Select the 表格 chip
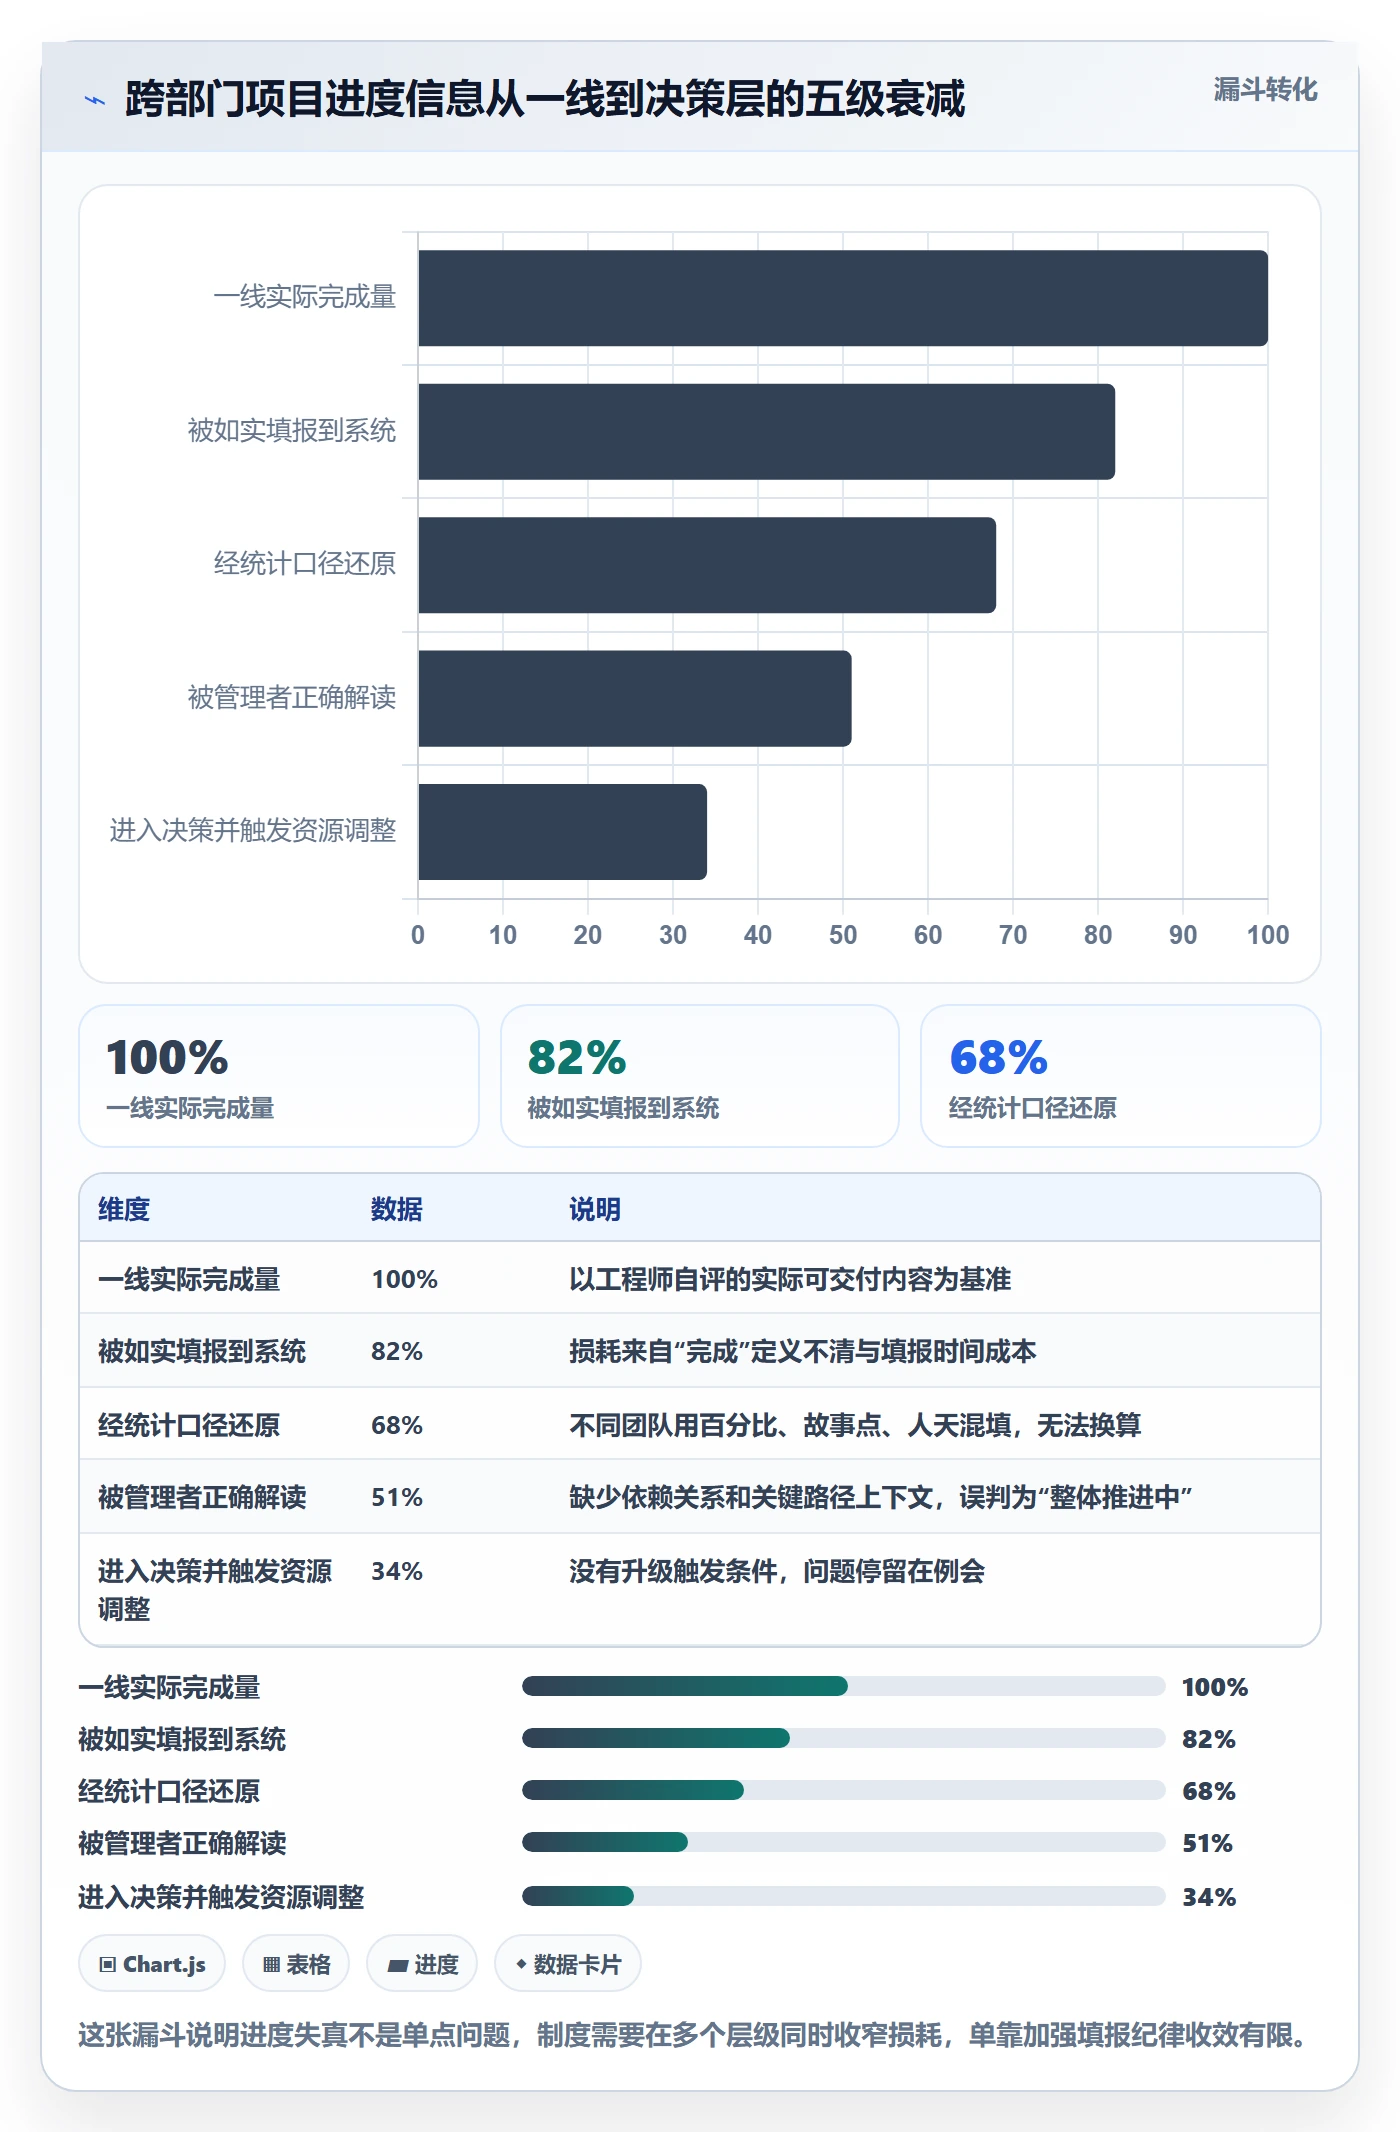The height and width of the screenshot is (2132, 1400). click(x=296, y=1964)
